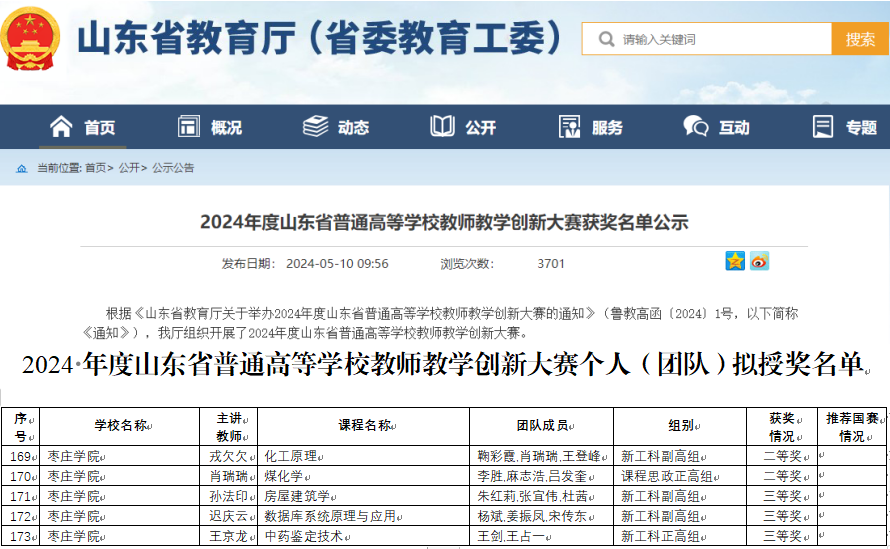This screenshot has width=890, height=549.
Task: Click the national emblem logo
Action: [33, 39]
